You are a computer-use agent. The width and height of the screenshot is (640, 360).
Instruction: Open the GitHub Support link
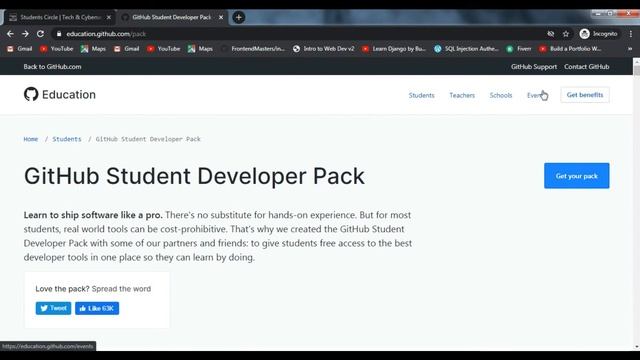(x=534, y=67)
